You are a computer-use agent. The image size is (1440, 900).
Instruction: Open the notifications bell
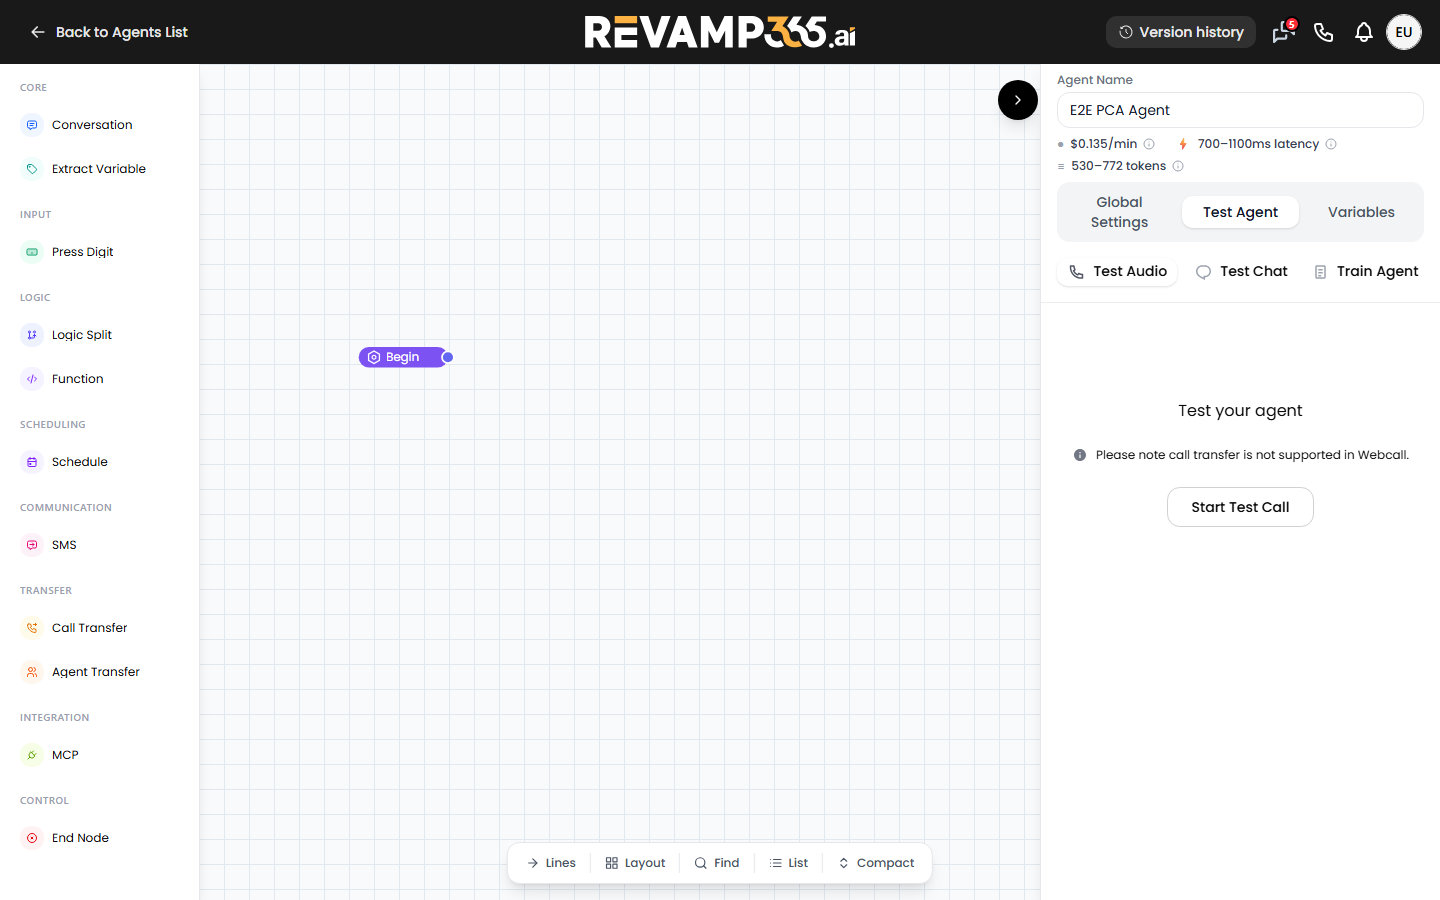[1364, 32]
